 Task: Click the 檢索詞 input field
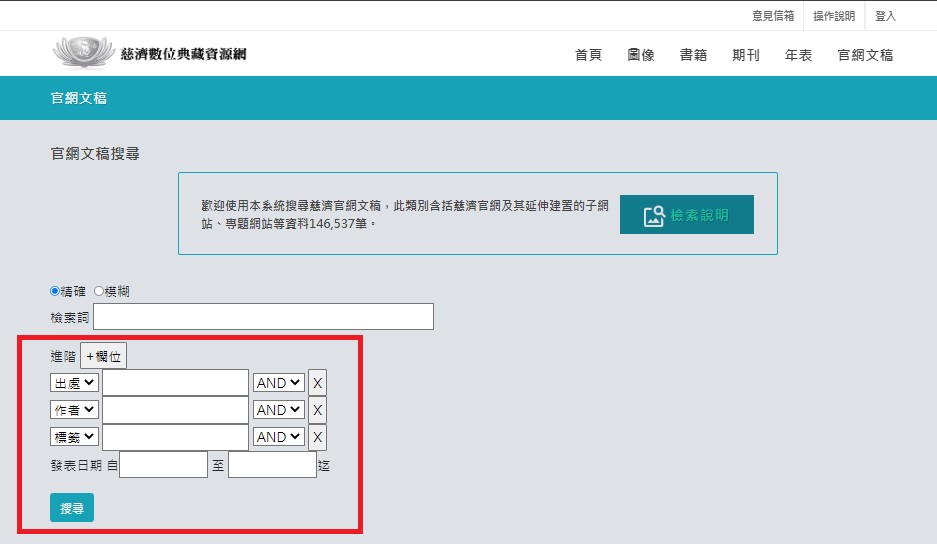(x=264, y=316)
